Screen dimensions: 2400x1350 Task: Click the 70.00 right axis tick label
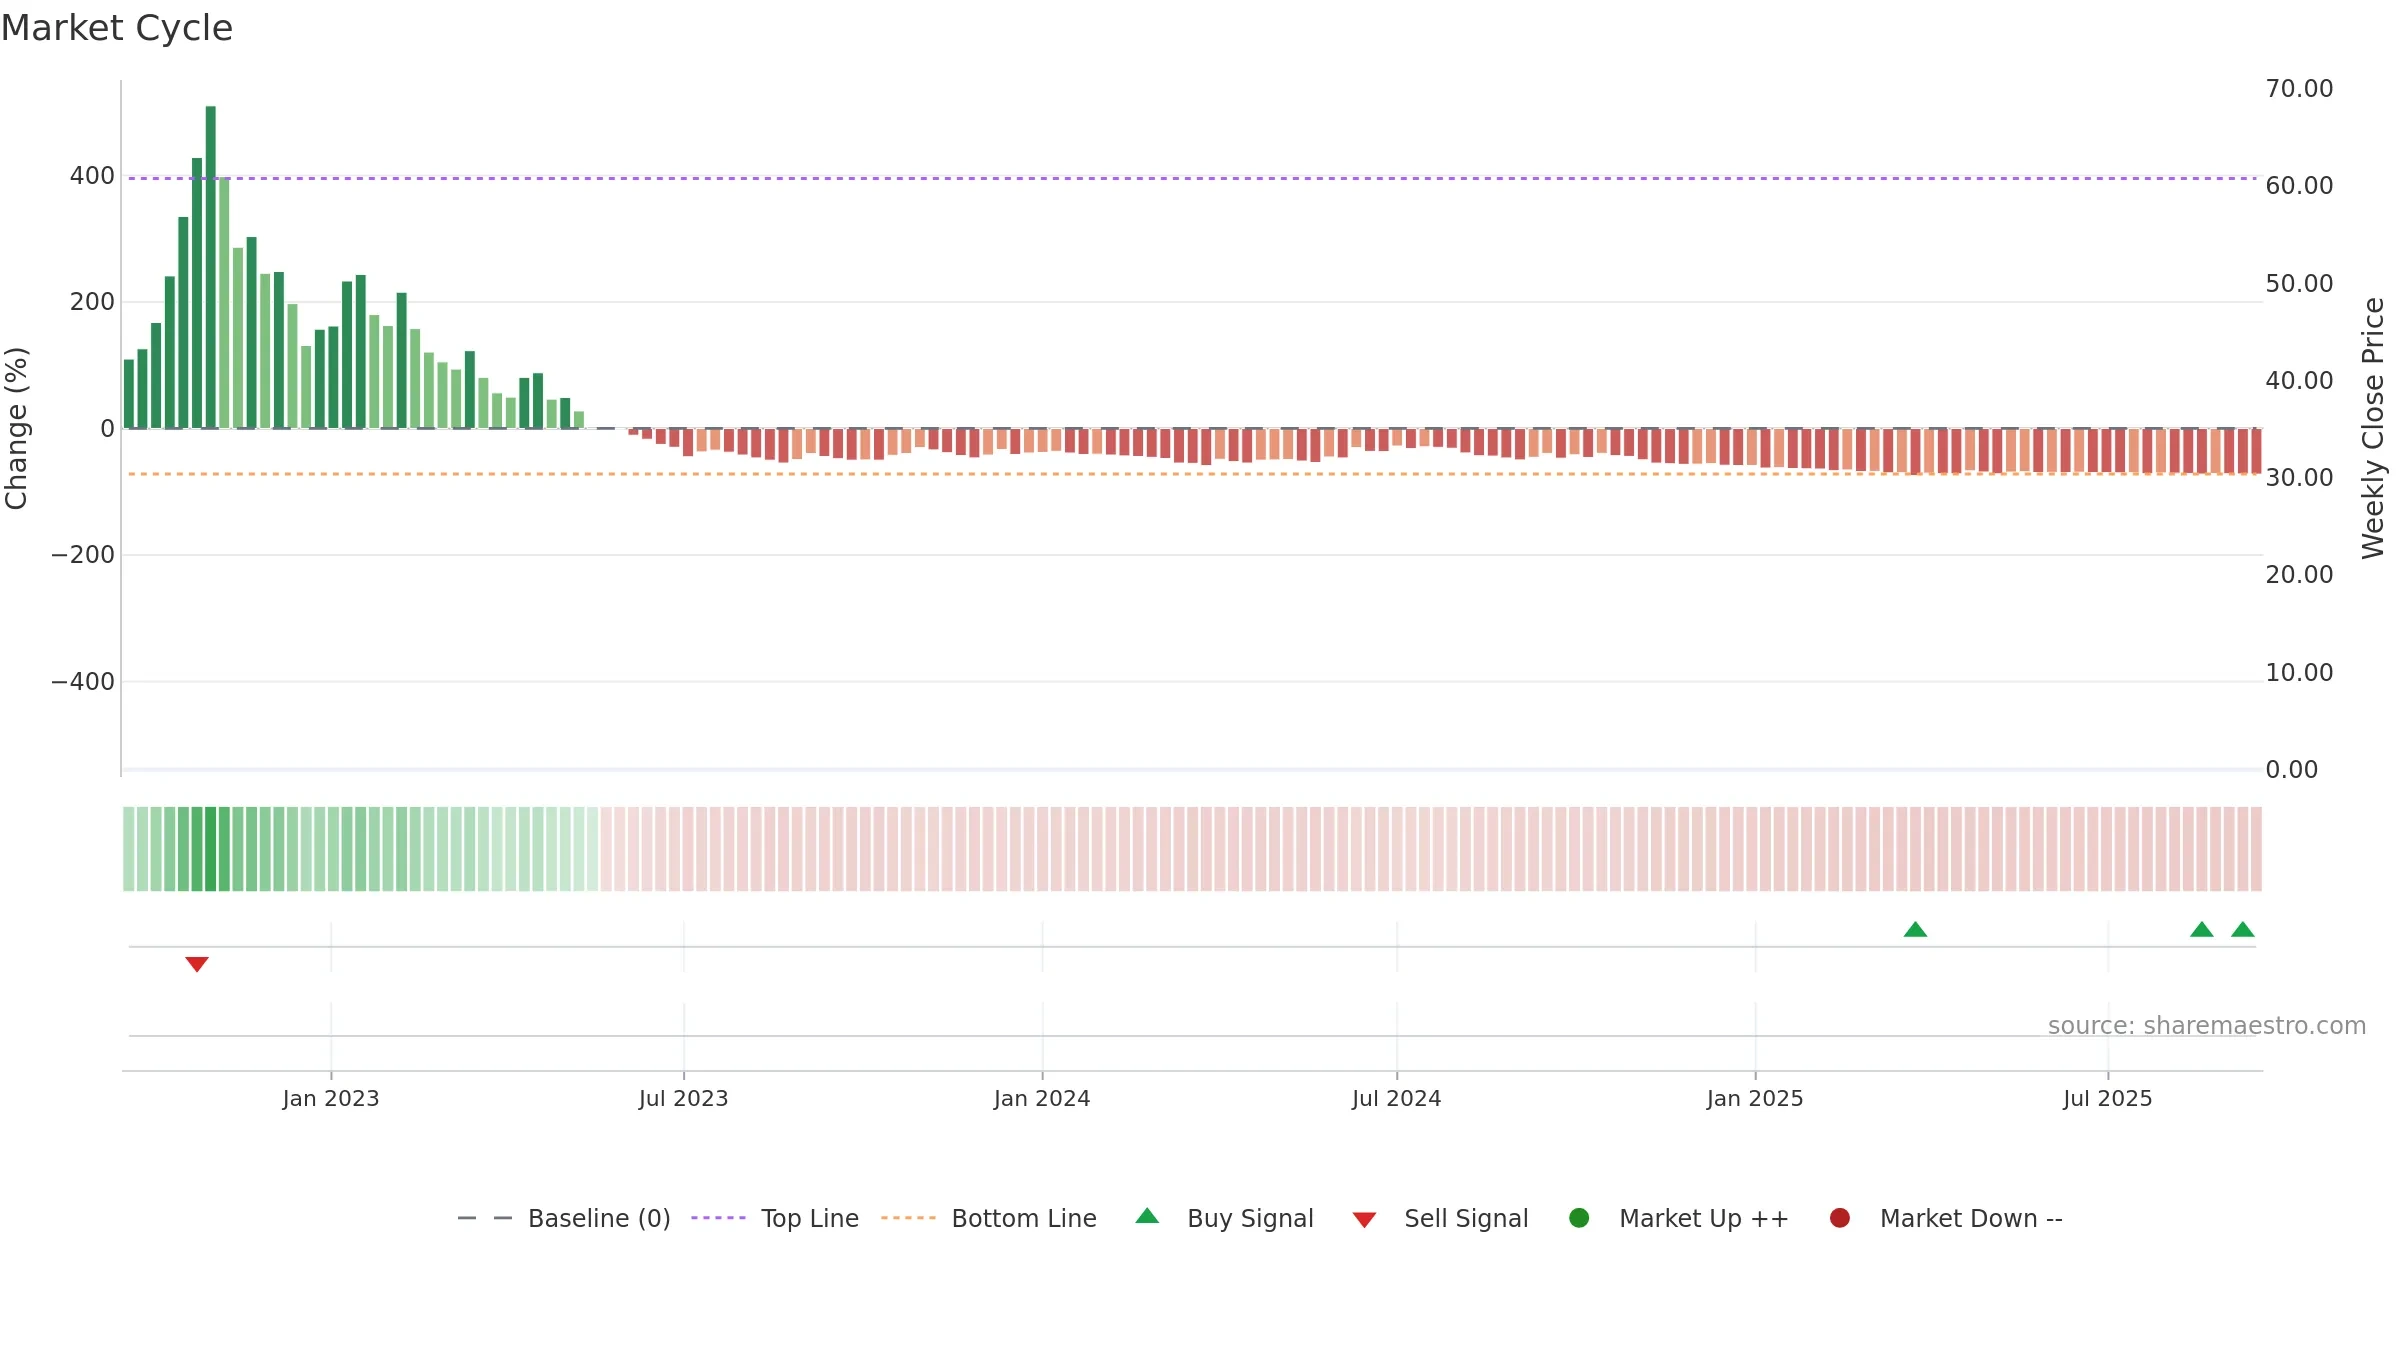pyautogui.click(x=2299, y=89)
